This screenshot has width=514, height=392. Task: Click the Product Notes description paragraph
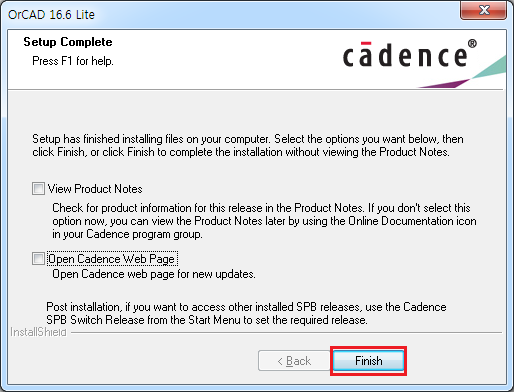[x=264, y=221]
